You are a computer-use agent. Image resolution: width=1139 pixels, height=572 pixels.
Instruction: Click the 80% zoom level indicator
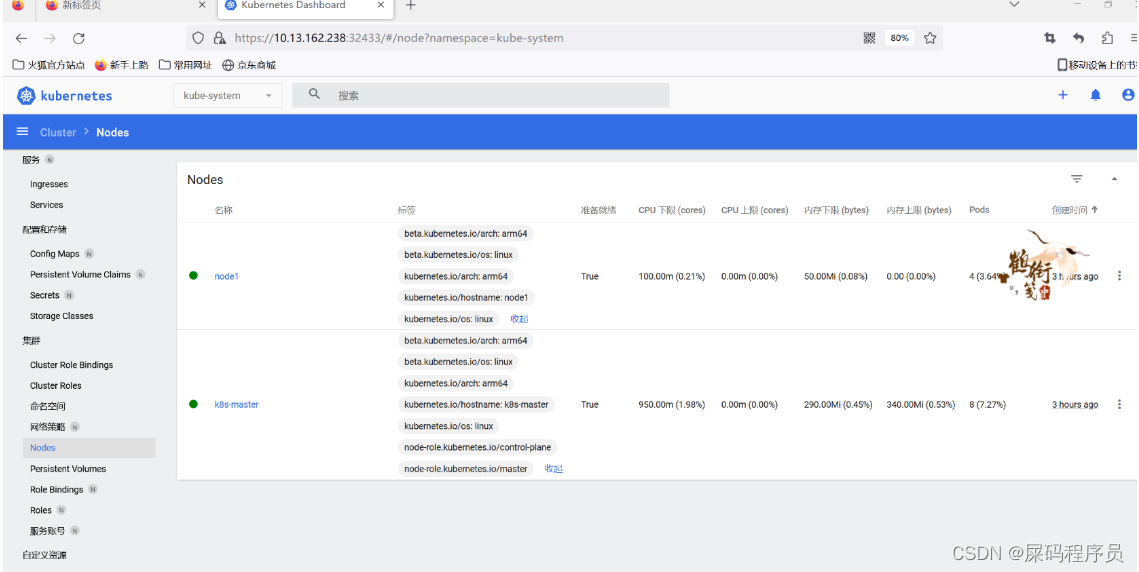(x=899, y=38)
